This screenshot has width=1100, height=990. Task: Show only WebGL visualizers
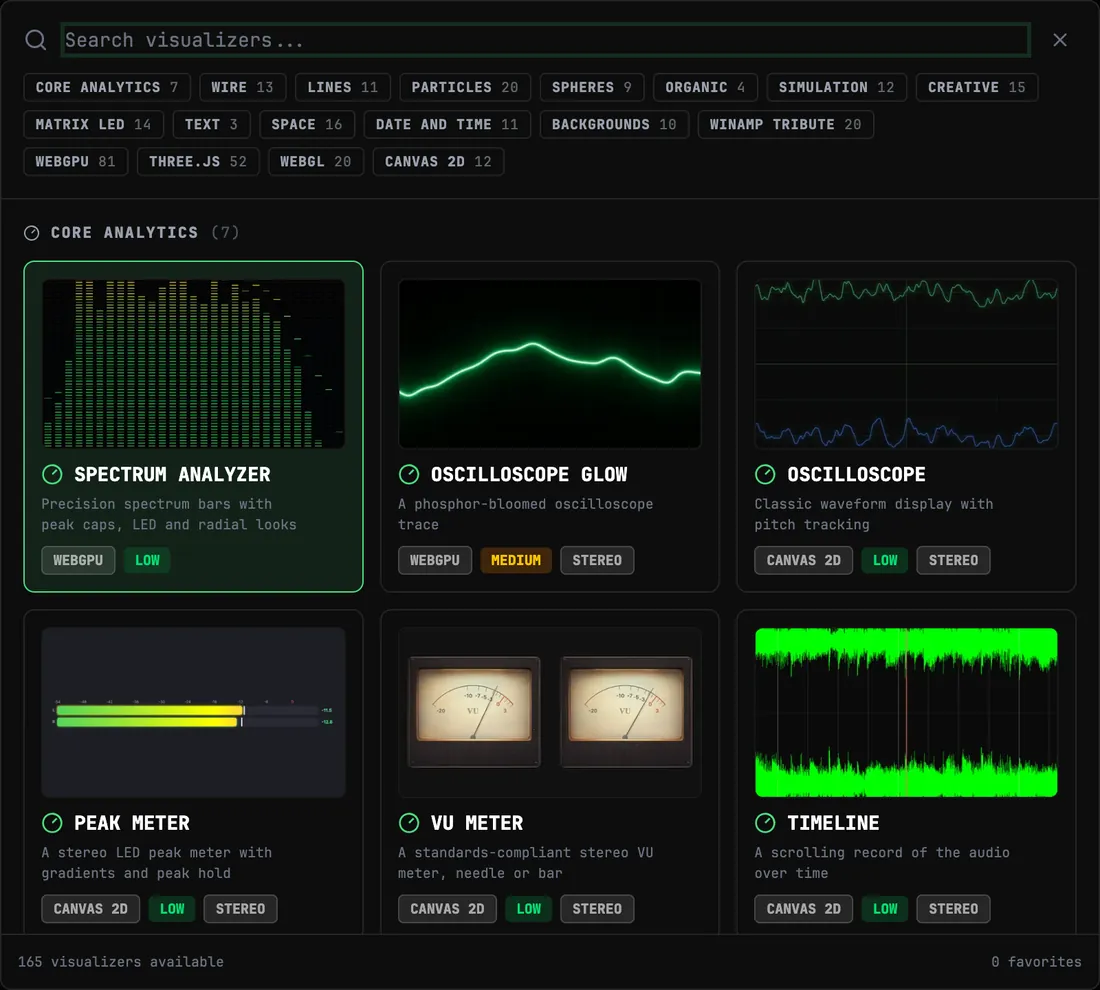pyautogui.click(x=316, y=161)
